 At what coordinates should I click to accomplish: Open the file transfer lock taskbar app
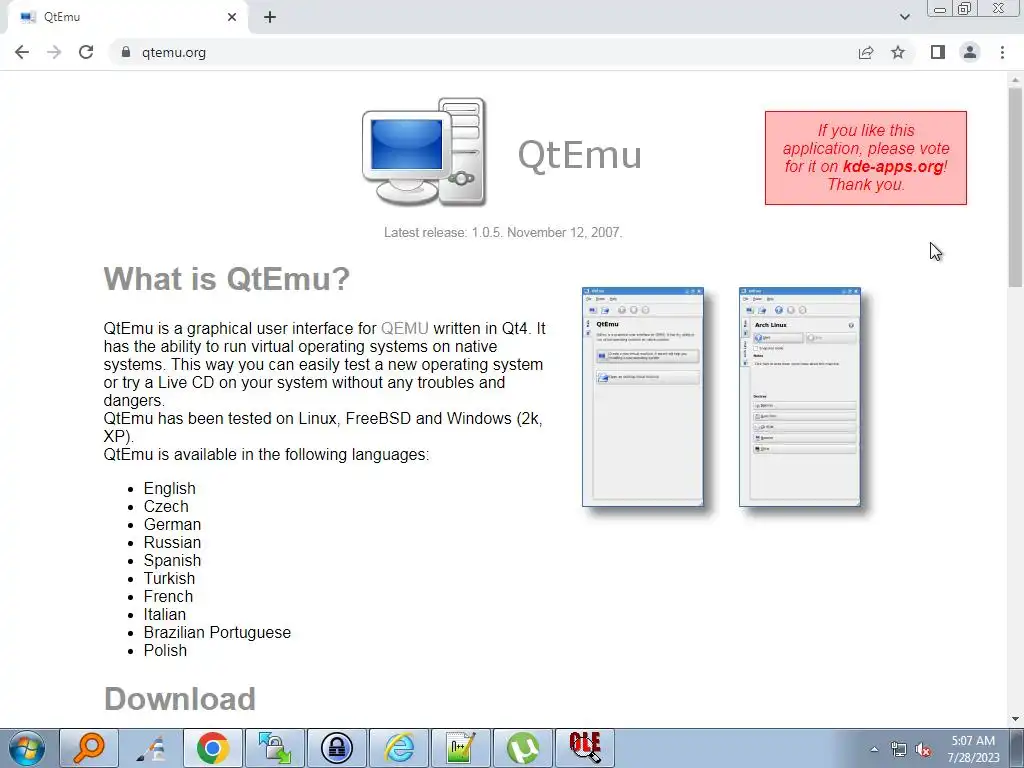275,748
